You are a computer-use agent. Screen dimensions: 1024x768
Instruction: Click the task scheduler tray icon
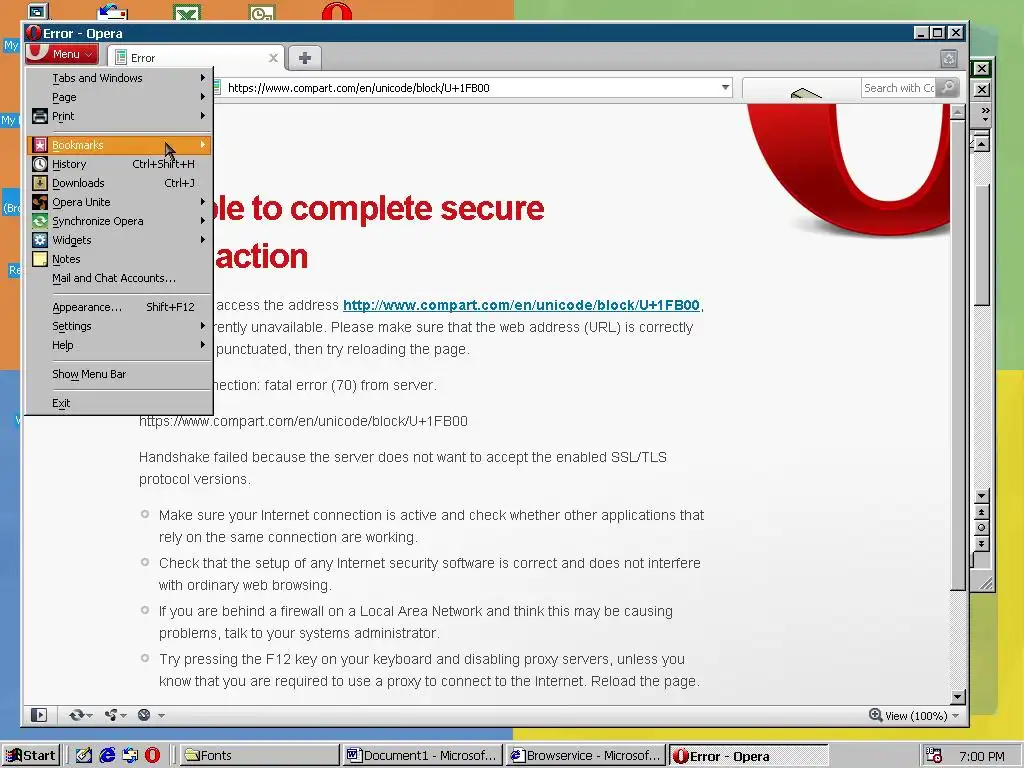pyautogui.click(x=935, y=756)
